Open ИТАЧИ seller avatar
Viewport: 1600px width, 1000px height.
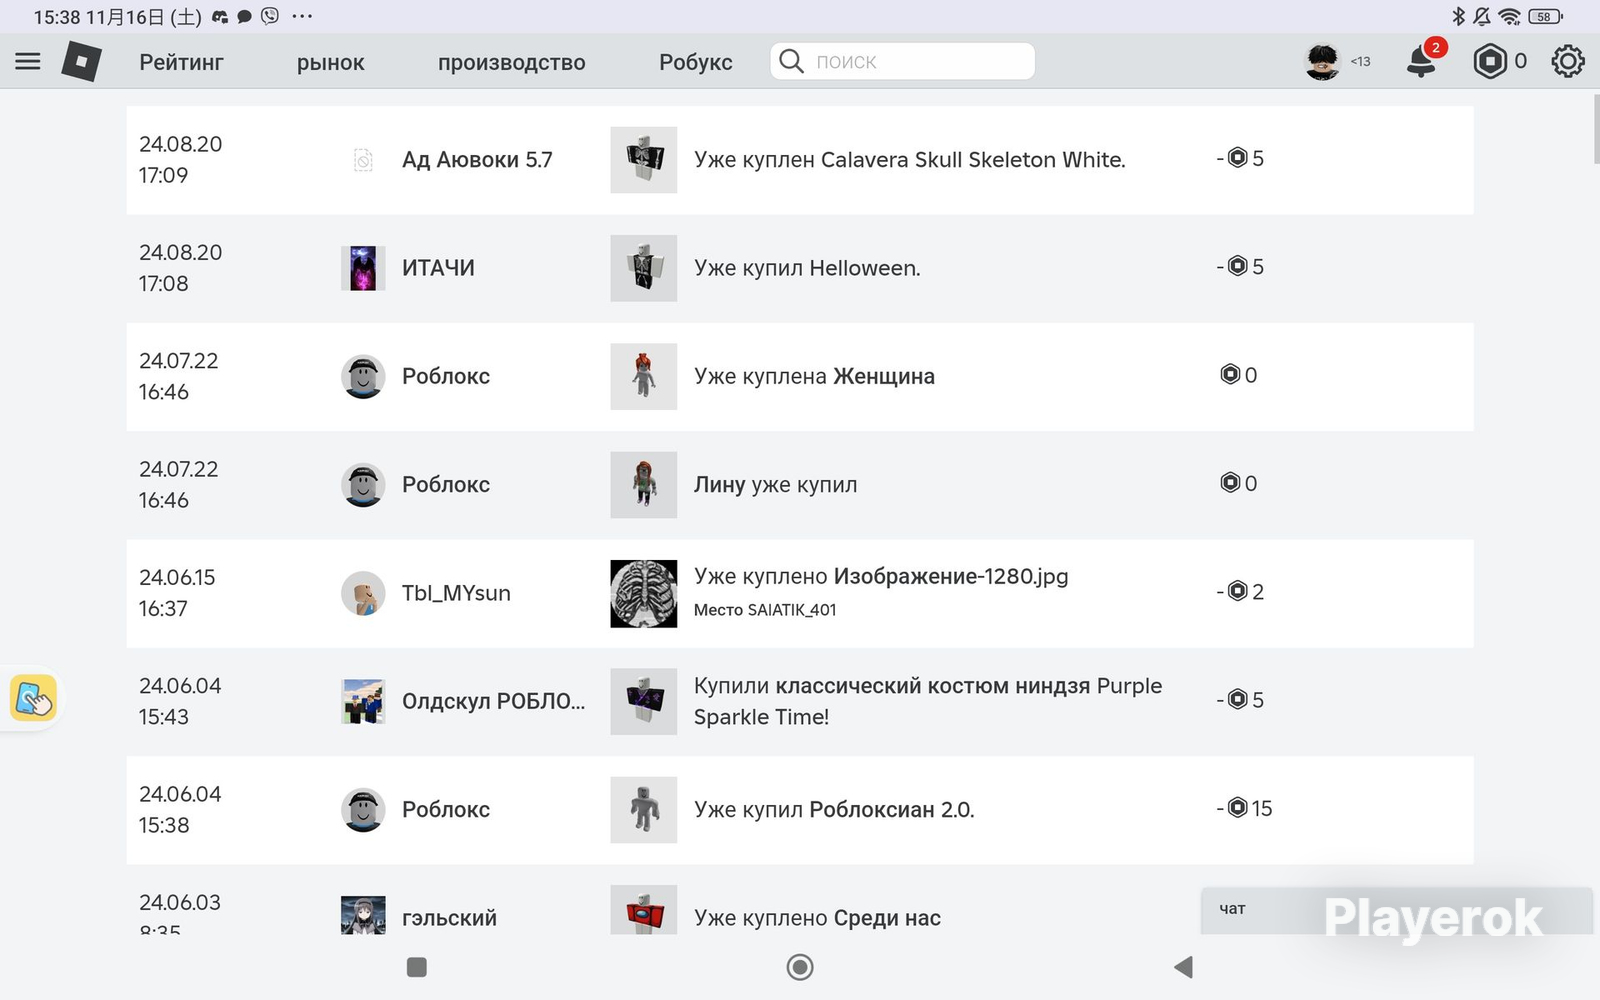[363, 268]
